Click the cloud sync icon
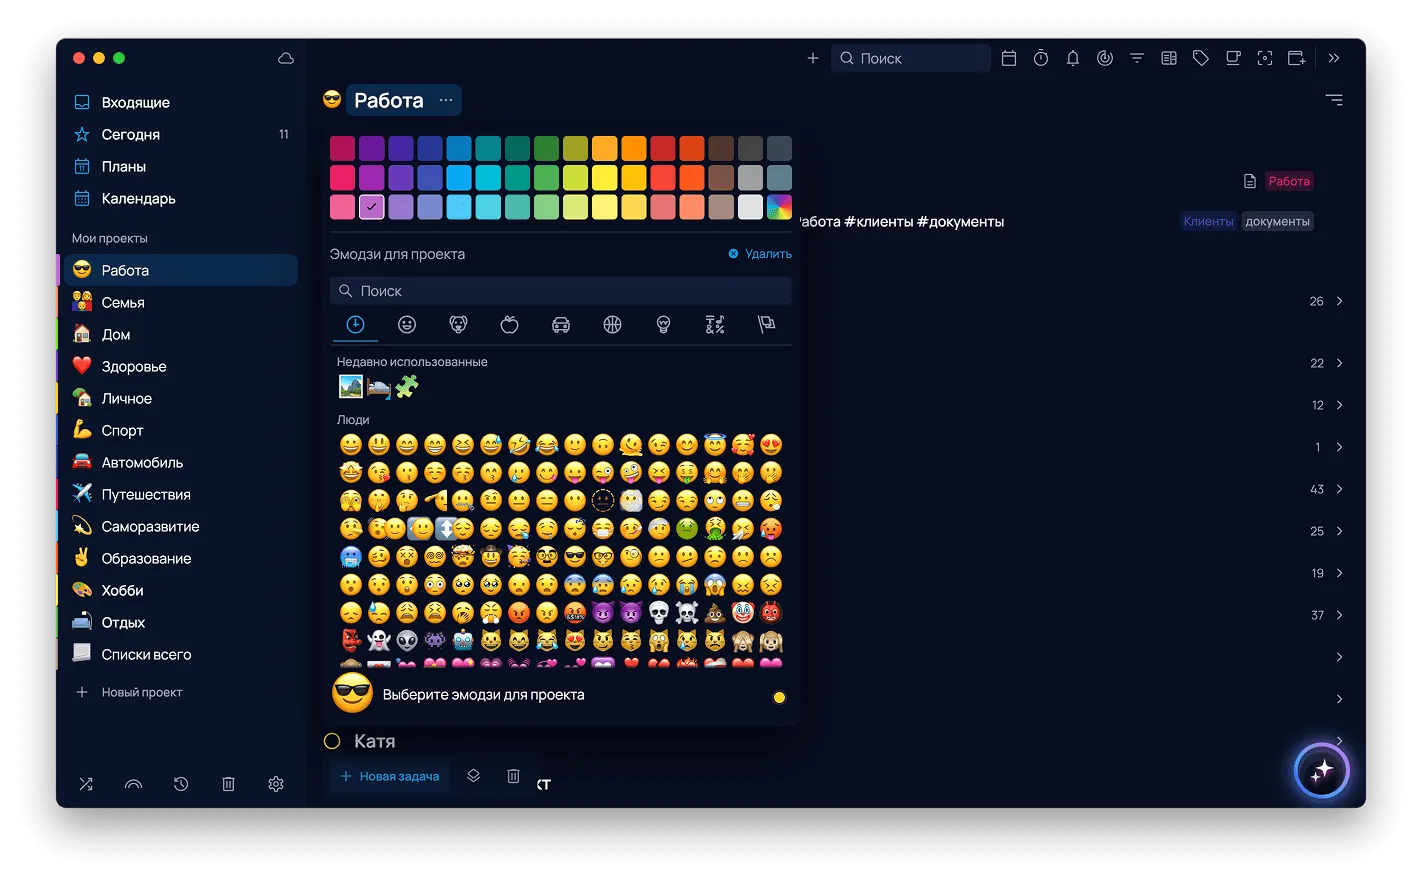Screen dimensions: 1422x882 pyautogui.click(x=286, y=58)
